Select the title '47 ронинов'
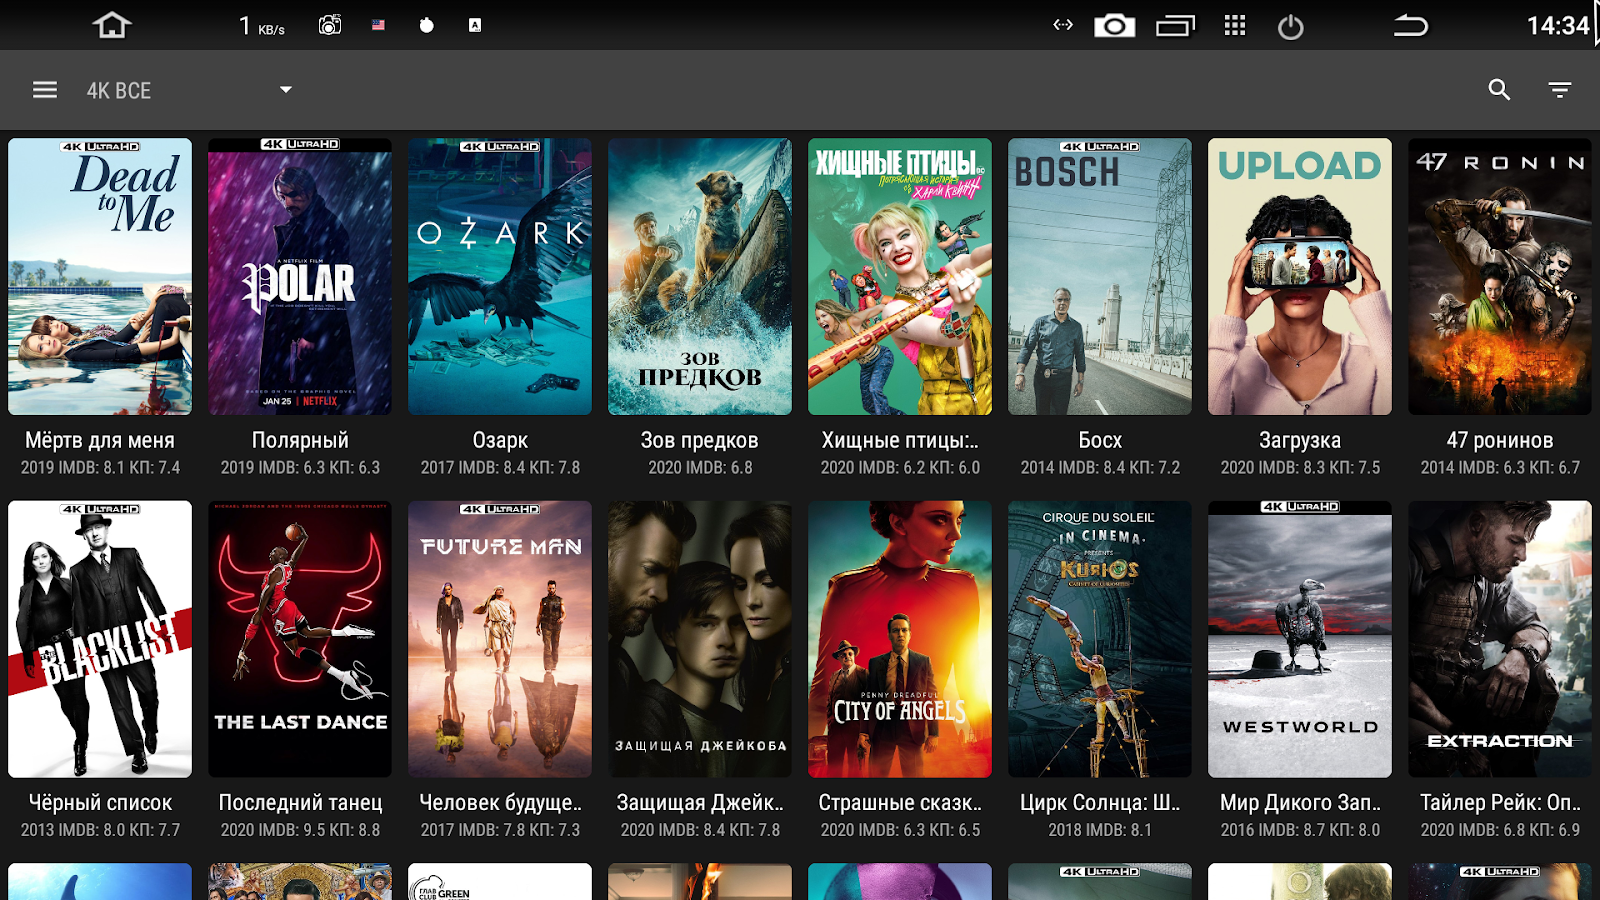Image resolution: width=1600 pixels, height=900 pixels. tap(1500, 441)
